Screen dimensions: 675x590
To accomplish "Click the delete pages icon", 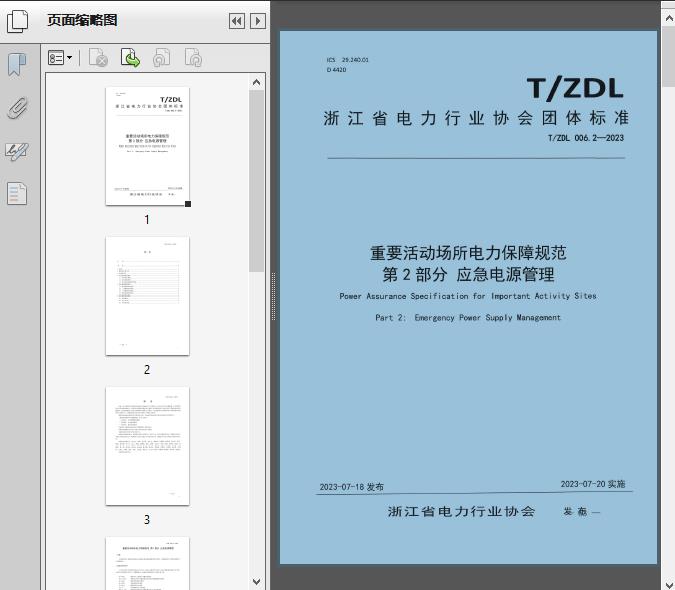I will coord(98,58).
